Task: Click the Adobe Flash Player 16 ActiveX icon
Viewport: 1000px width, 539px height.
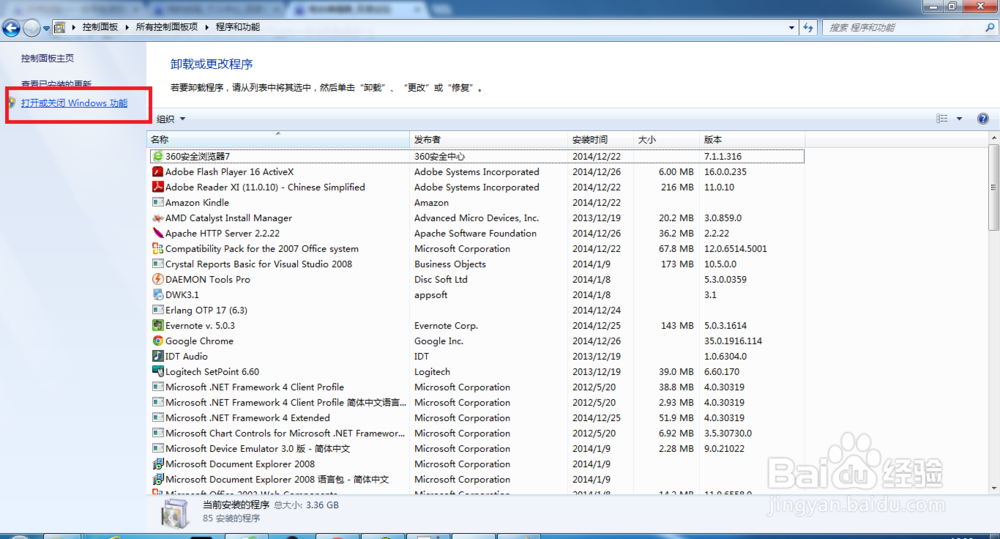Action: tap(158, 172)
